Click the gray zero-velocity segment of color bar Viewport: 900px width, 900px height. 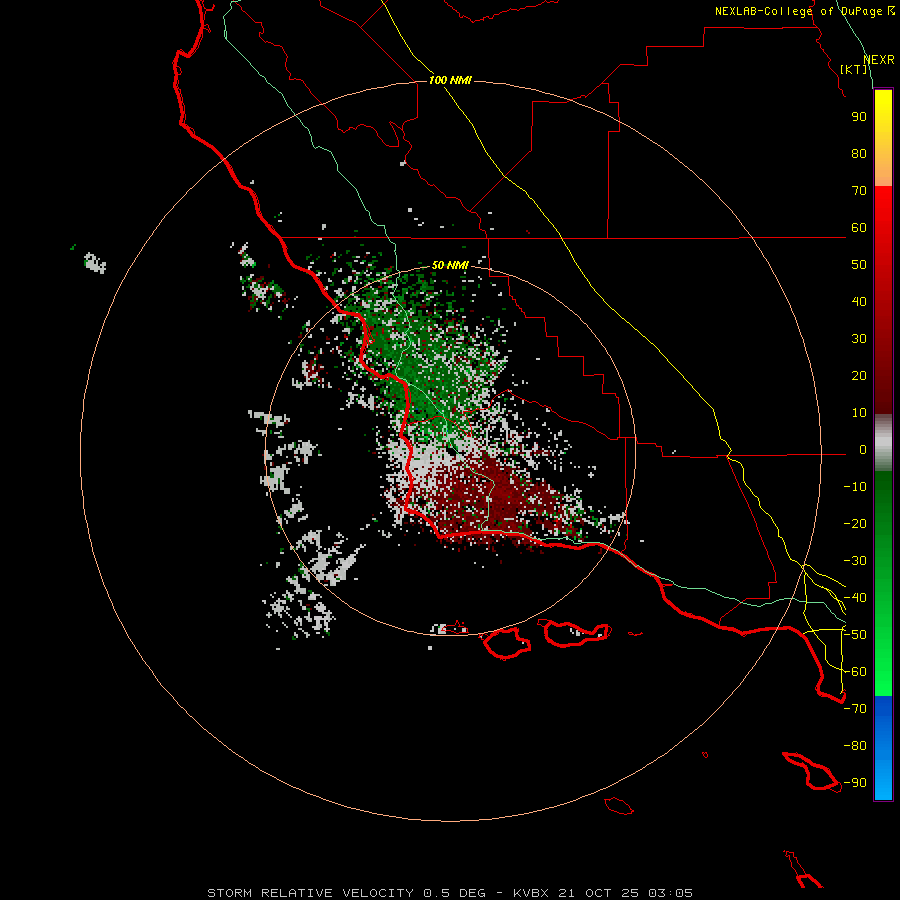click(883, 443)
